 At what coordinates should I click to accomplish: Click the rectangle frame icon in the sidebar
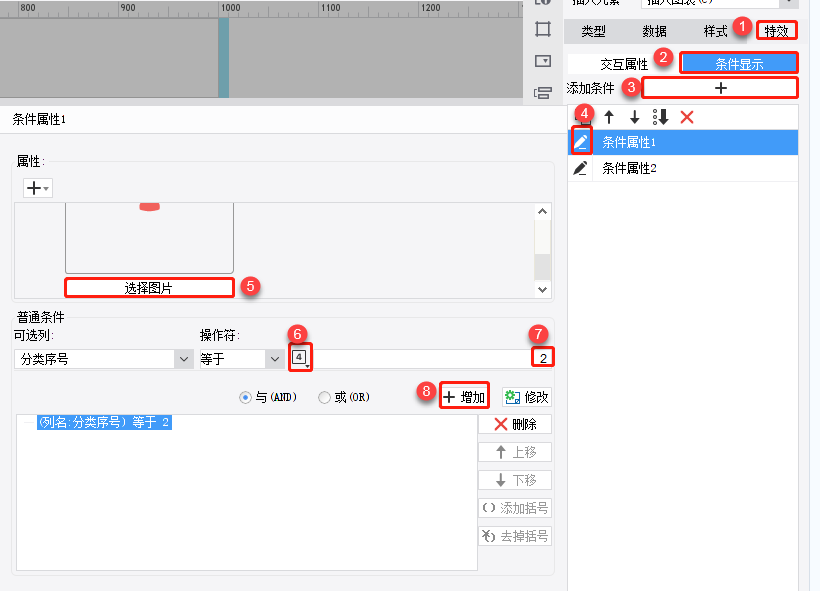pos(543,29)
